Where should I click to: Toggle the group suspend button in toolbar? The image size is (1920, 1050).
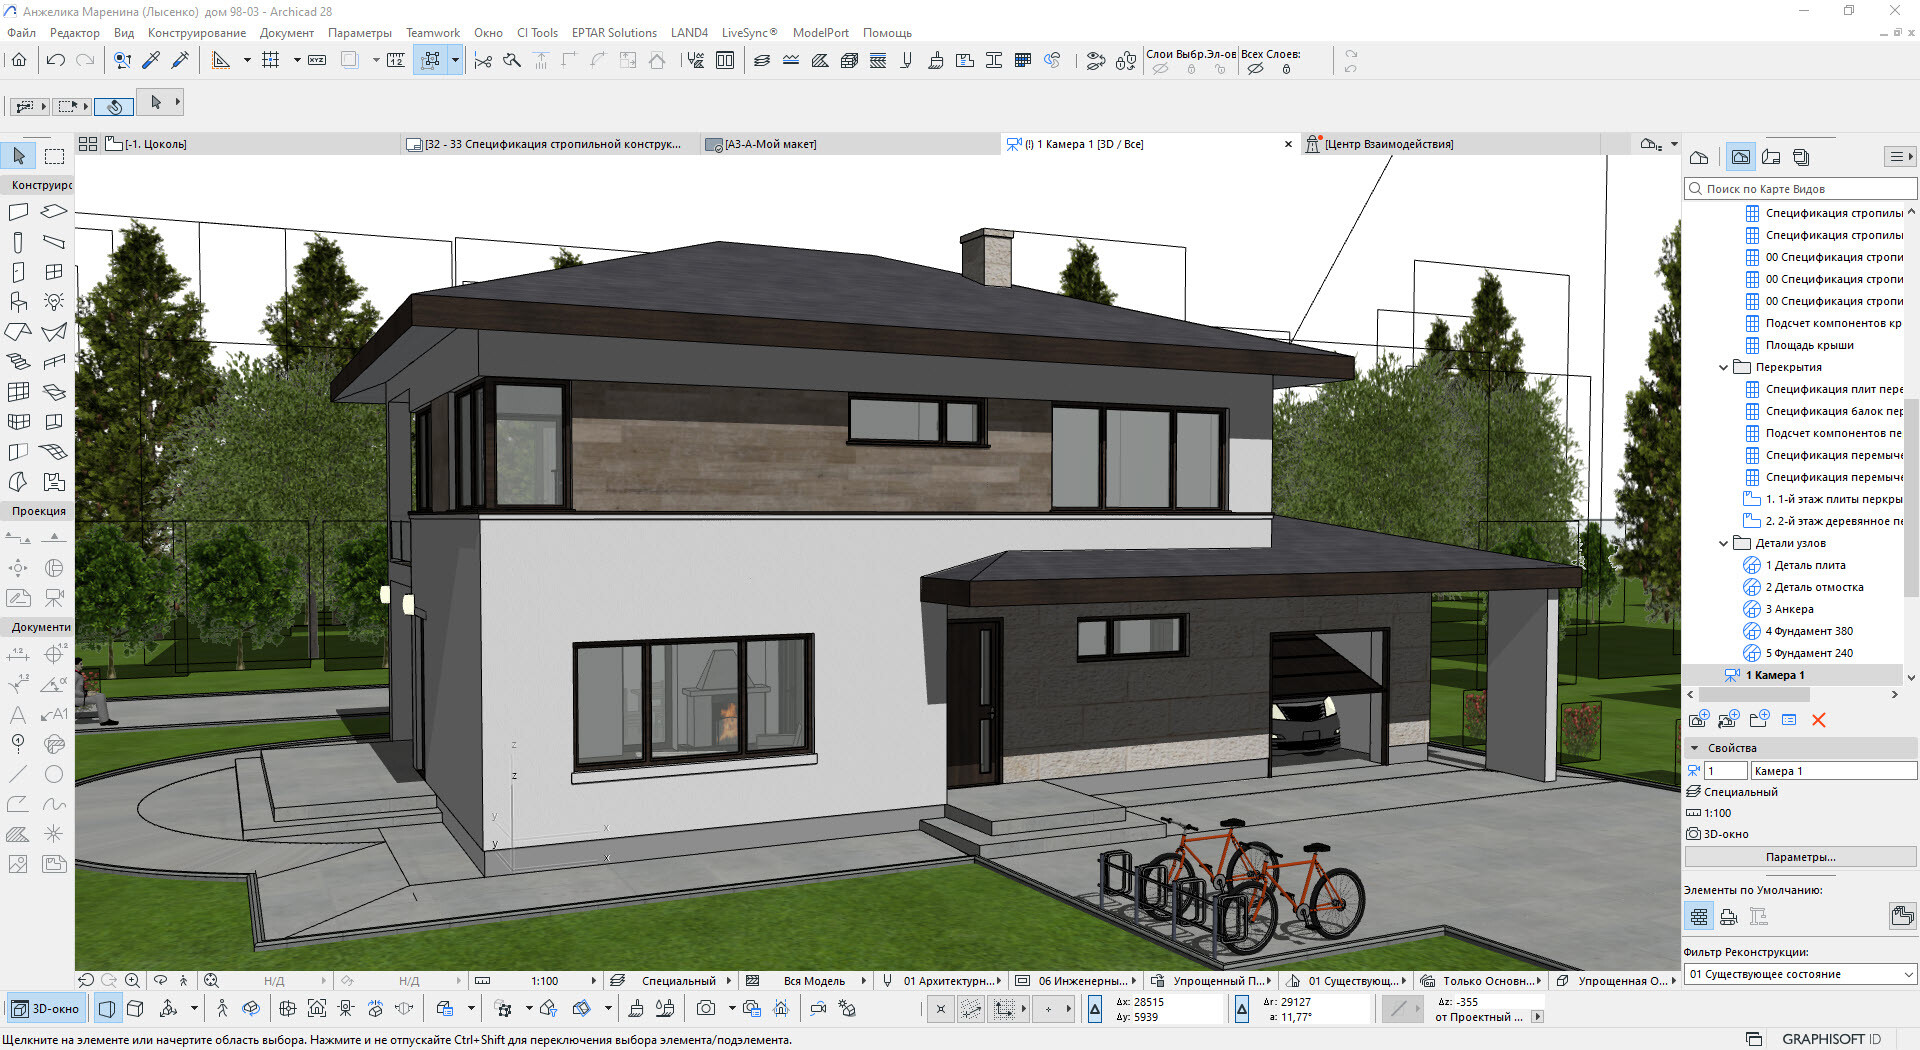(431, 60)
